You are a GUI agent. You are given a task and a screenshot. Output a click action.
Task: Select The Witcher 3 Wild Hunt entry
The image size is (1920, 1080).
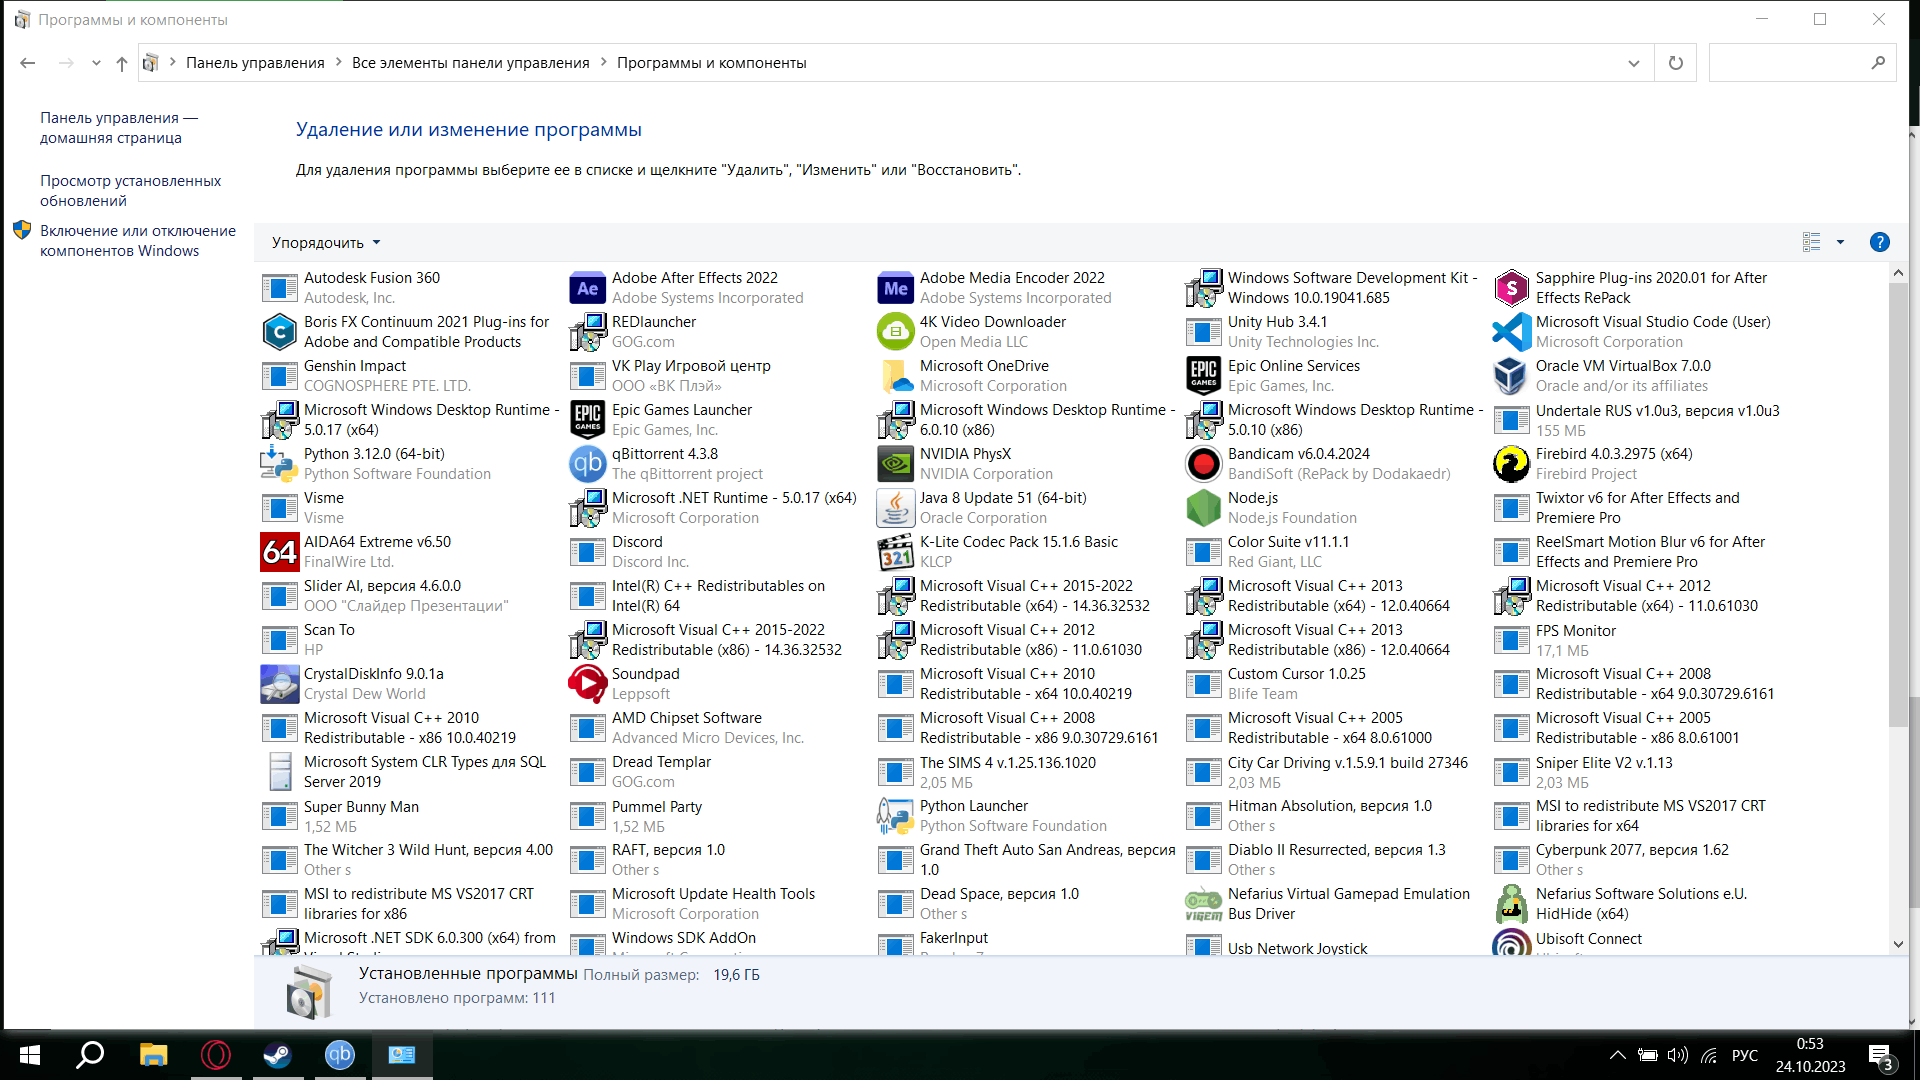coord(409,860)
